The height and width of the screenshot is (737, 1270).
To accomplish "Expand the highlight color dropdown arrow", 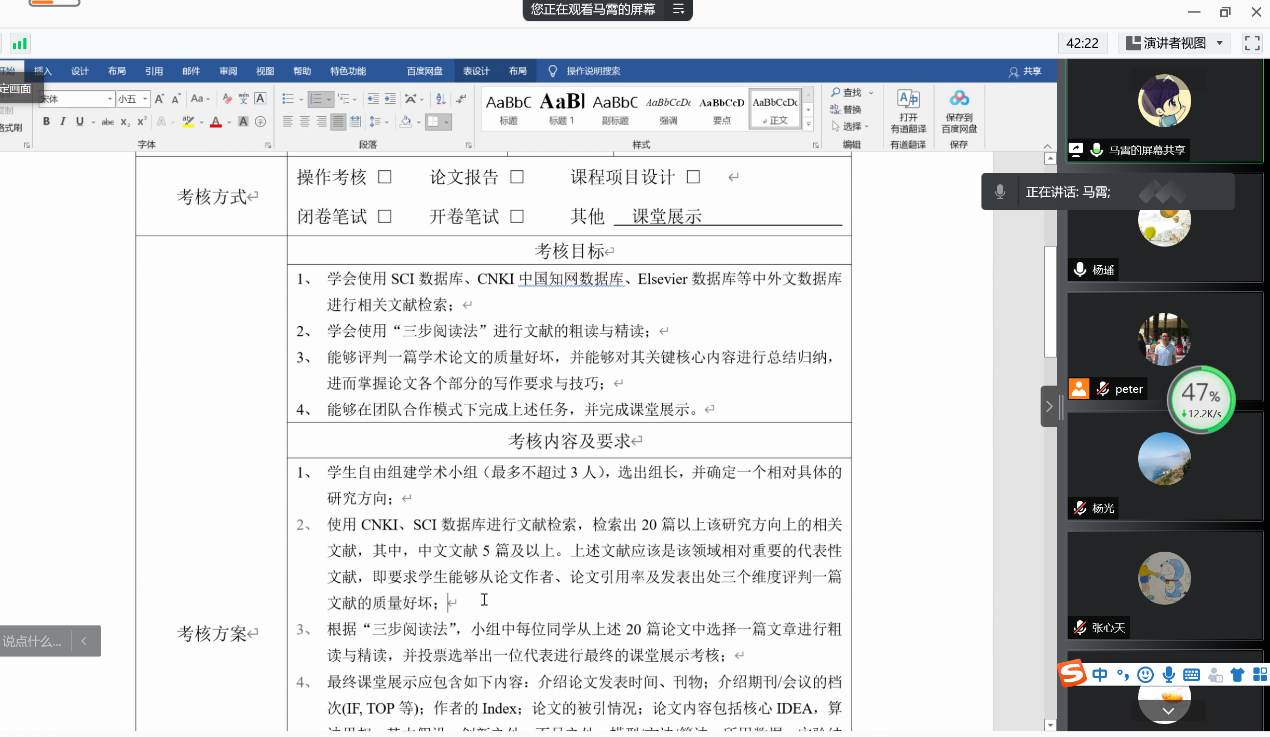I will [201, 122].
